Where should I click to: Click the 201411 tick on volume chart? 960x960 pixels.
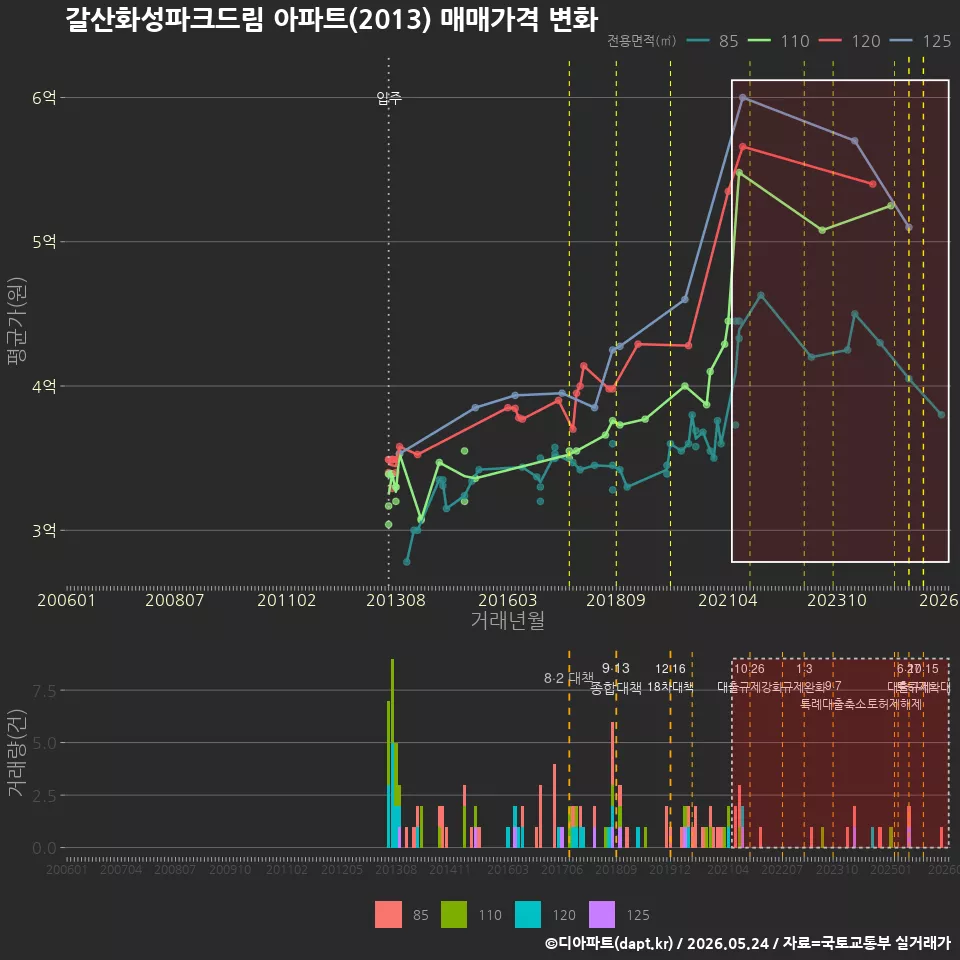(450, 869)
